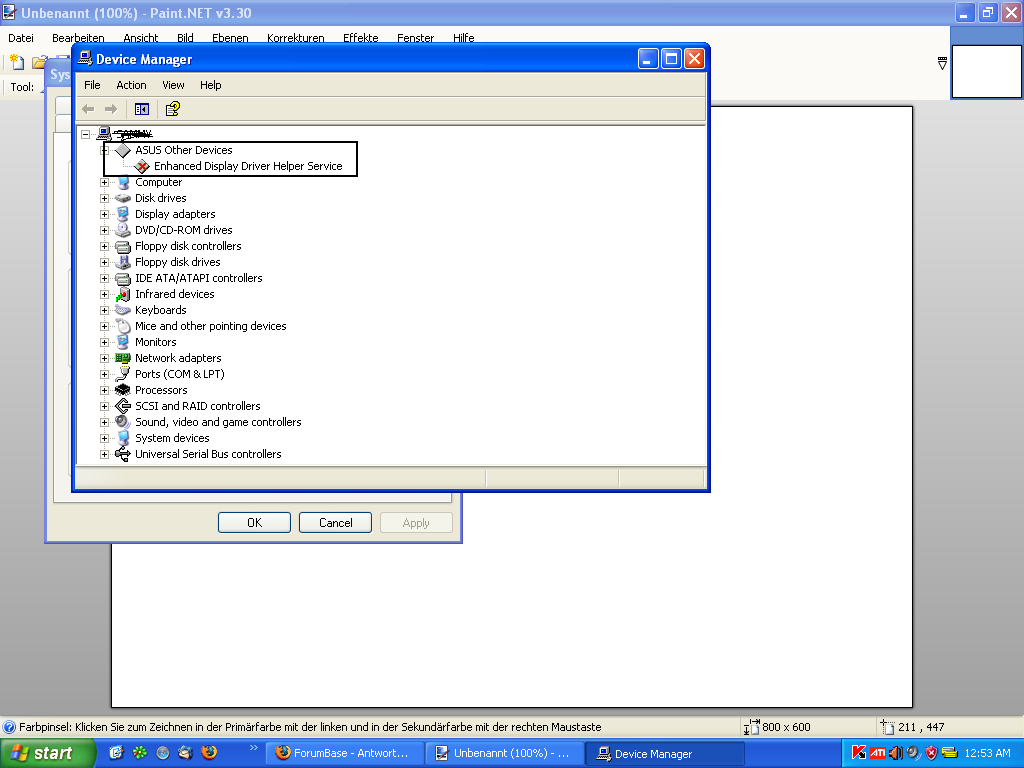Expand the Display adapters category
Viewport: 1024px width, 768px height.
[104, 214]
